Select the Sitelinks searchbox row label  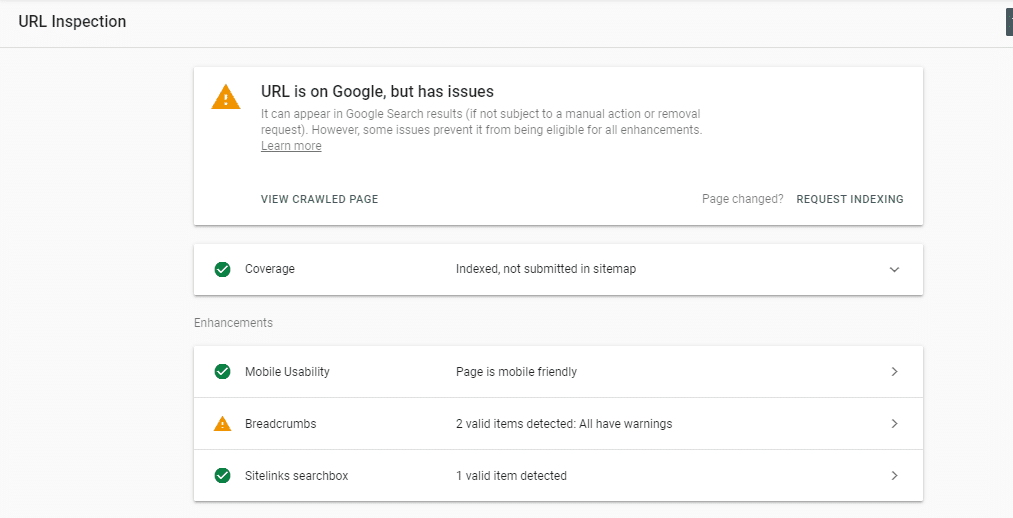tap(296, 476)
